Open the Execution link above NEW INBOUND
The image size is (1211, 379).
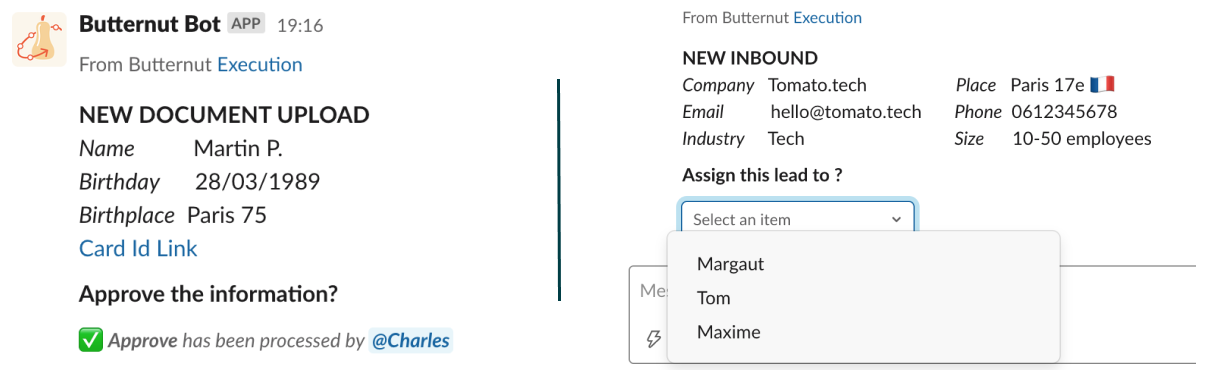point(827,18)
